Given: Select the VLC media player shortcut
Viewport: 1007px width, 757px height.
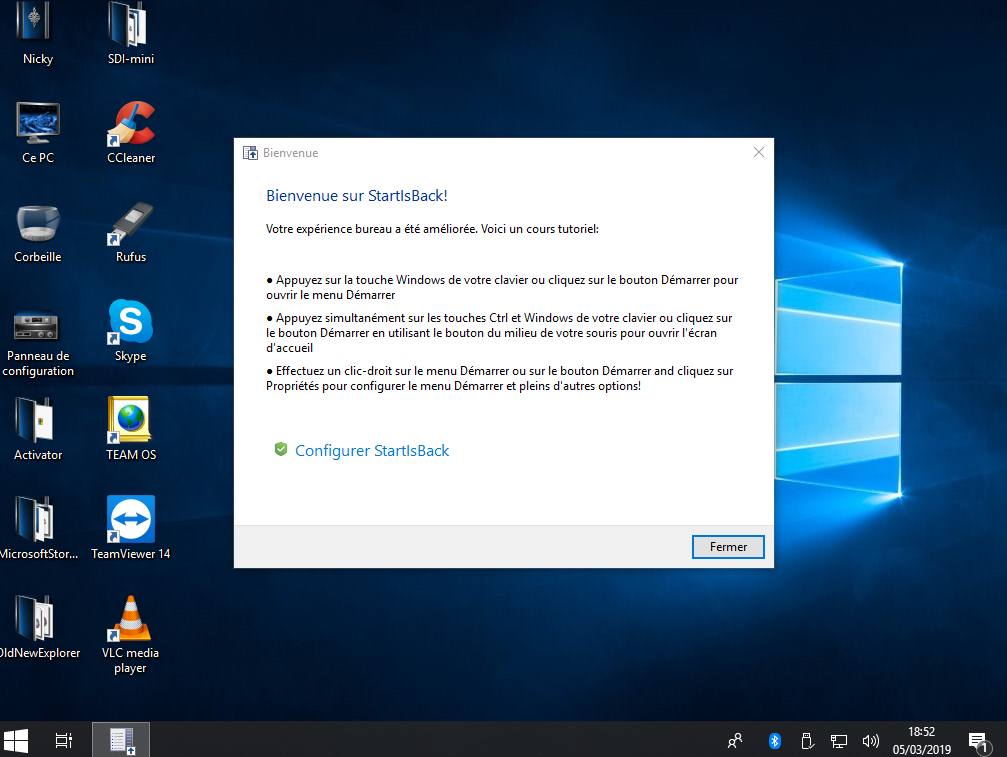Looking at the screenshot, I should point(130,634).
